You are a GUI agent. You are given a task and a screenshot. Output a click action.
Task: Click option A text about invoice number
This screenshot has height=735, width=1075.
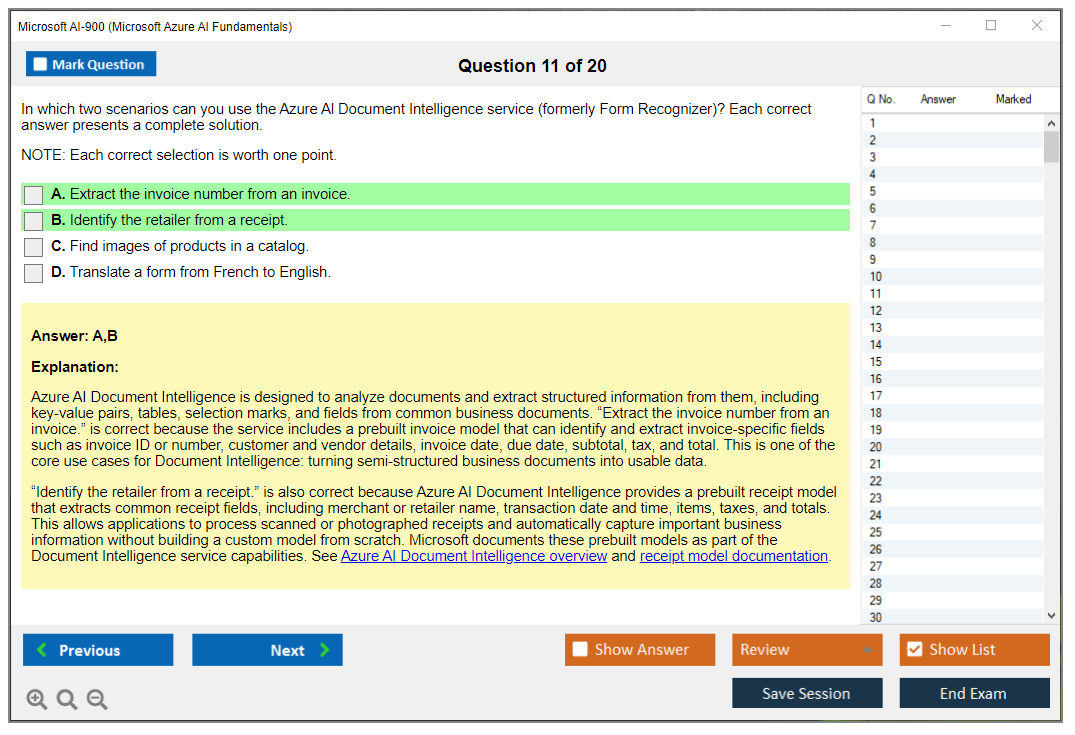210,194
